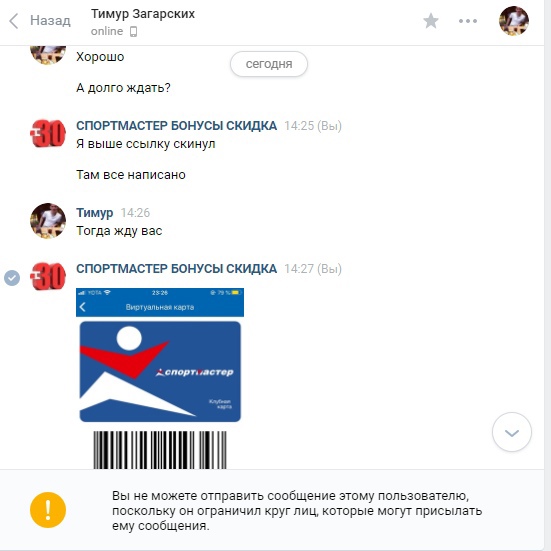The image size is (551, 551).
Task: Toggle the selected checkmark on the 14:27 message
Action: click(x=12, y=278)
